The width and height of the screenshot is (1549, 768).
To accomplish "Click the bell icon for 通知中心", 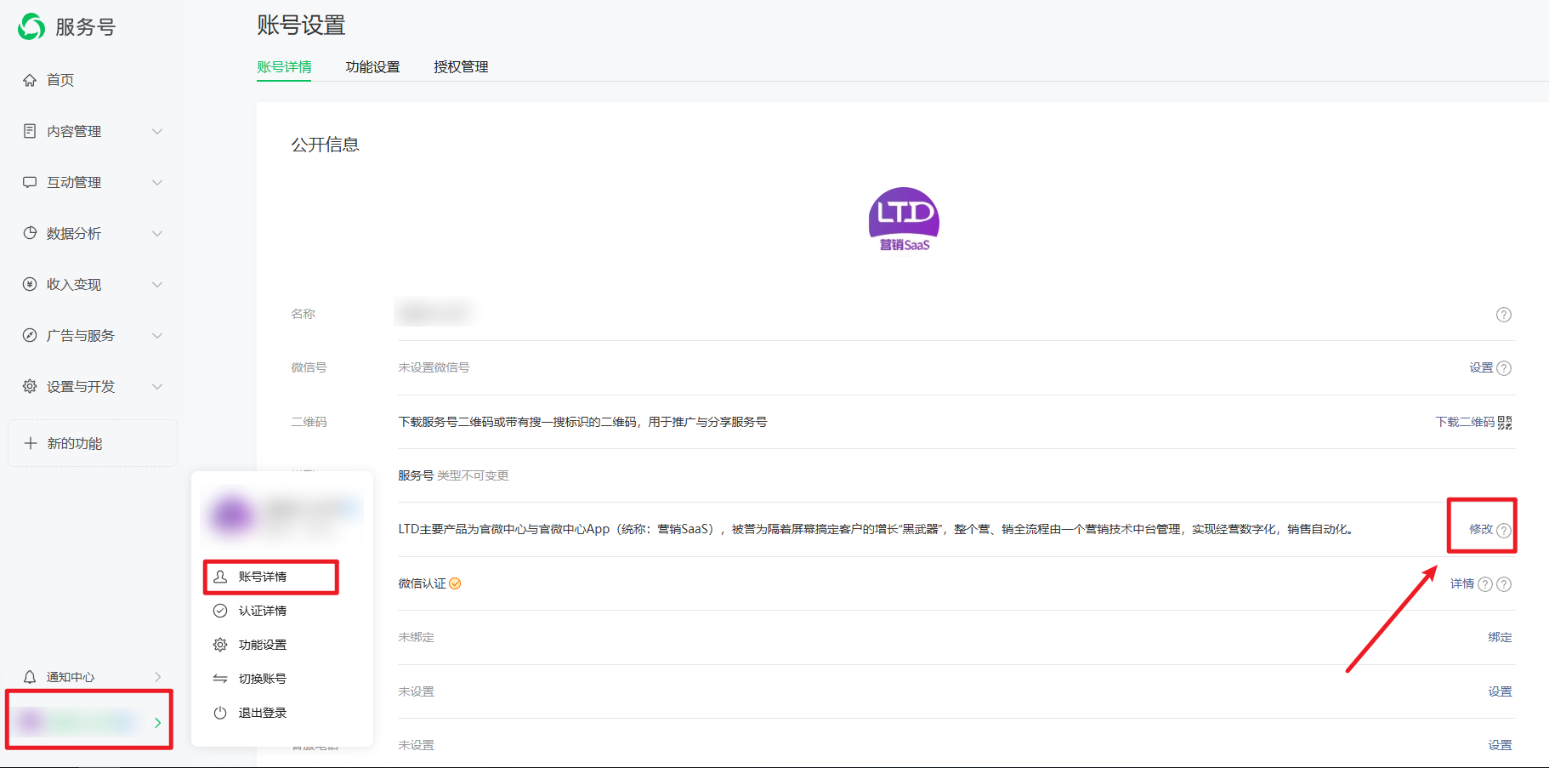I will pos(30,677).
